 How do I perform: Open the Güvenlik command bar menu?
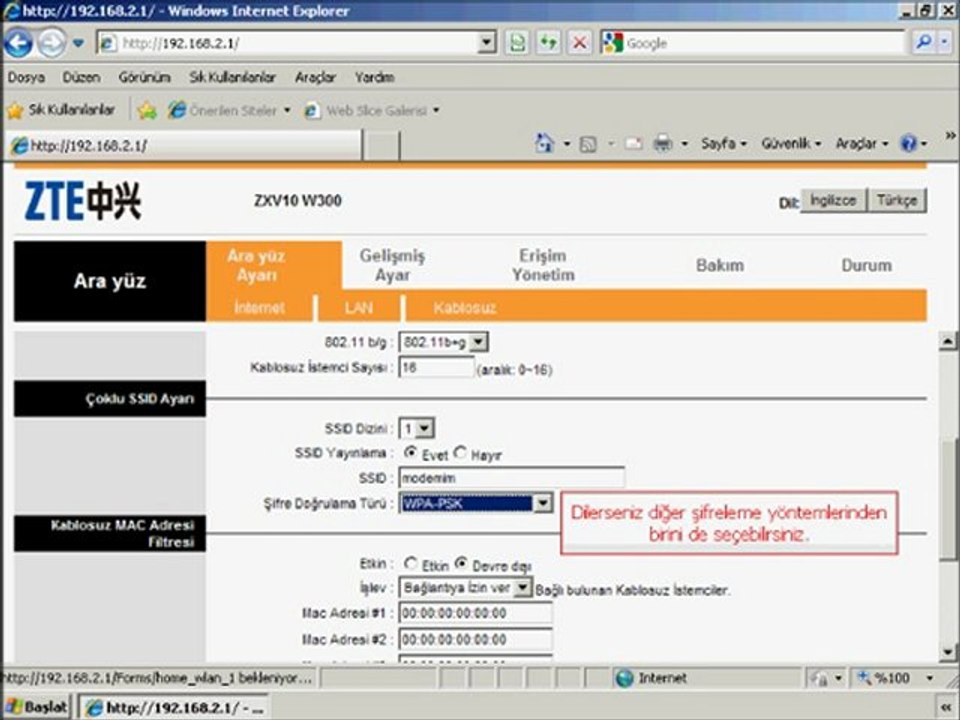791,144
